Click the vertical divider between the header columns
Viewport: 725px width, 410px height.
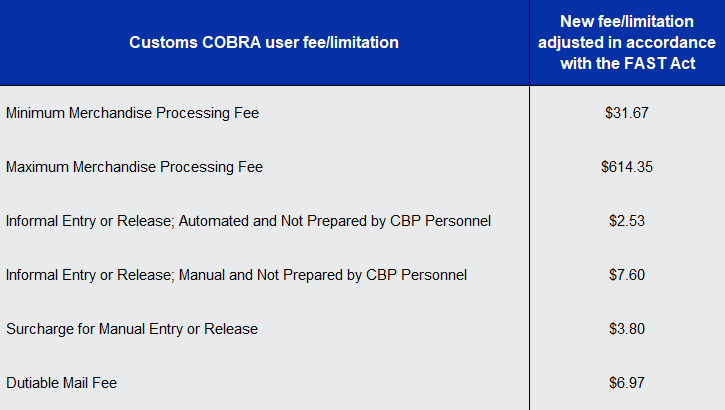[529, 42]
